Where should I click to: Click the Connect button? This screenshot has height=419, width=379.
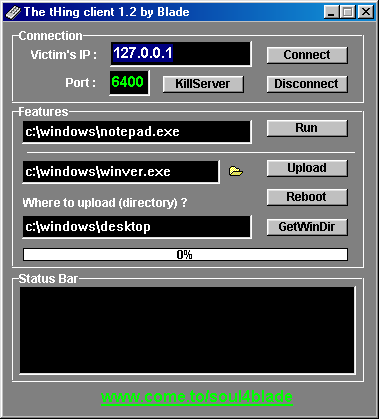coord(307,55)
